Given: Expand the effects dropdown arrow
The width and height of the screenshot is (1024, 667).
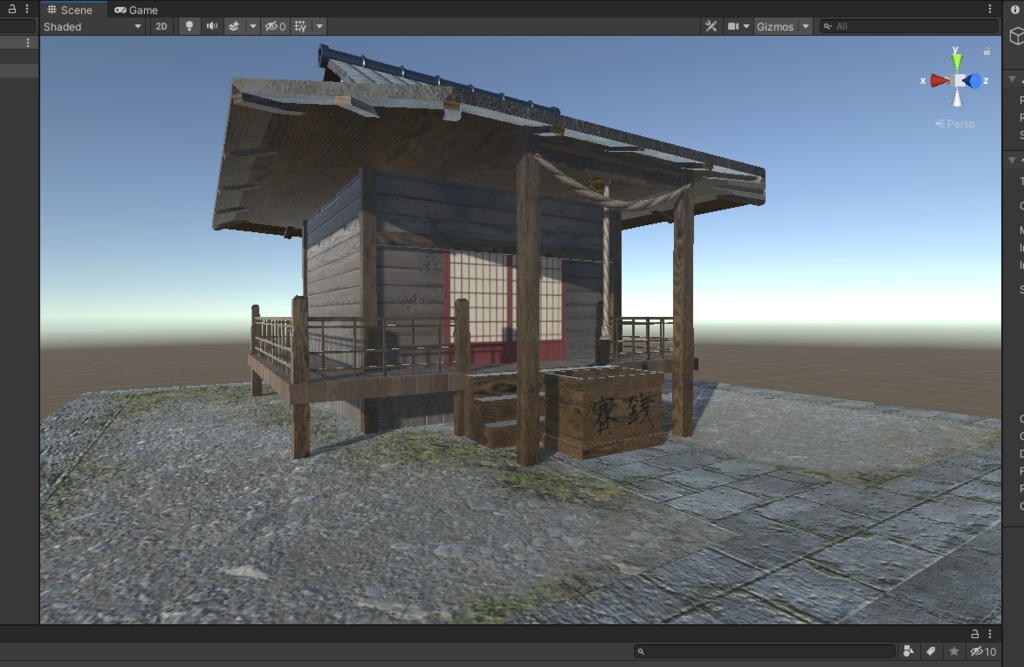Looking at the screenshot, I should point(253,26).
